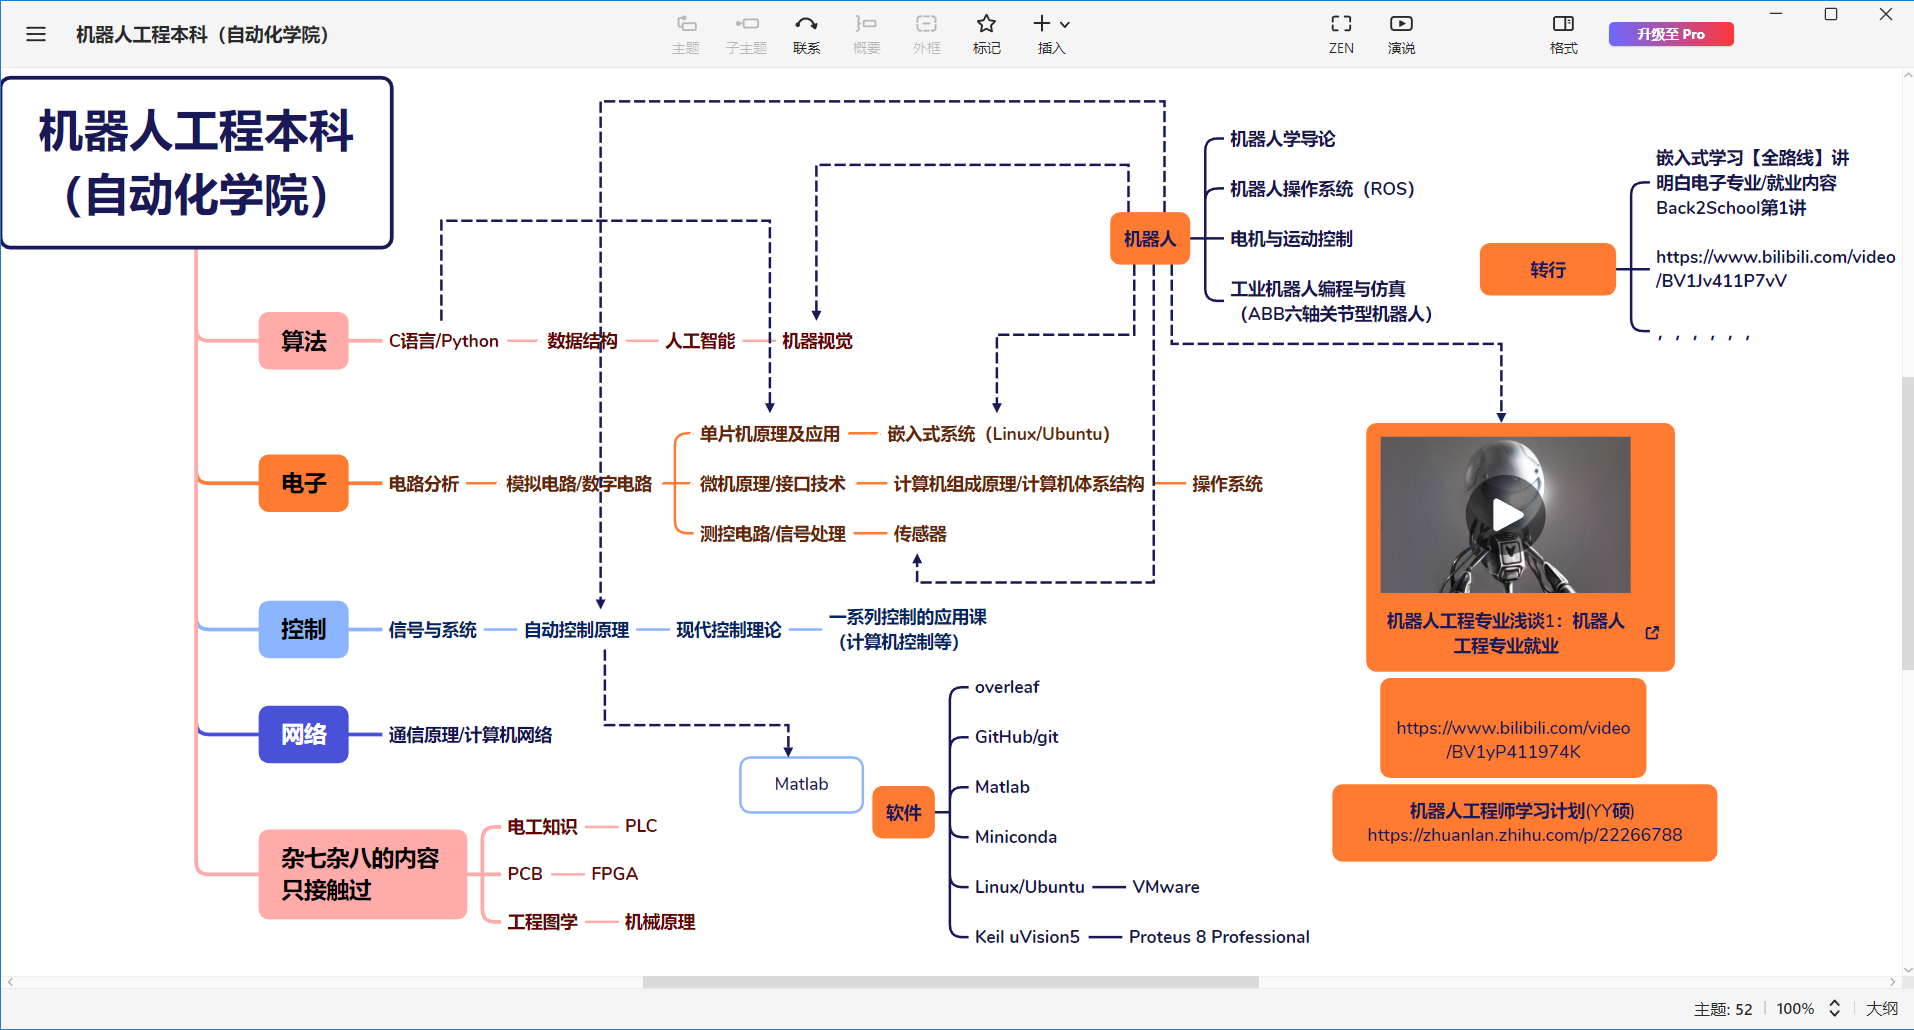Screen dimensions: 1914x1030
Task: Select the 微机原理/接口技术 subtopic
Action: tap(772, 484)
